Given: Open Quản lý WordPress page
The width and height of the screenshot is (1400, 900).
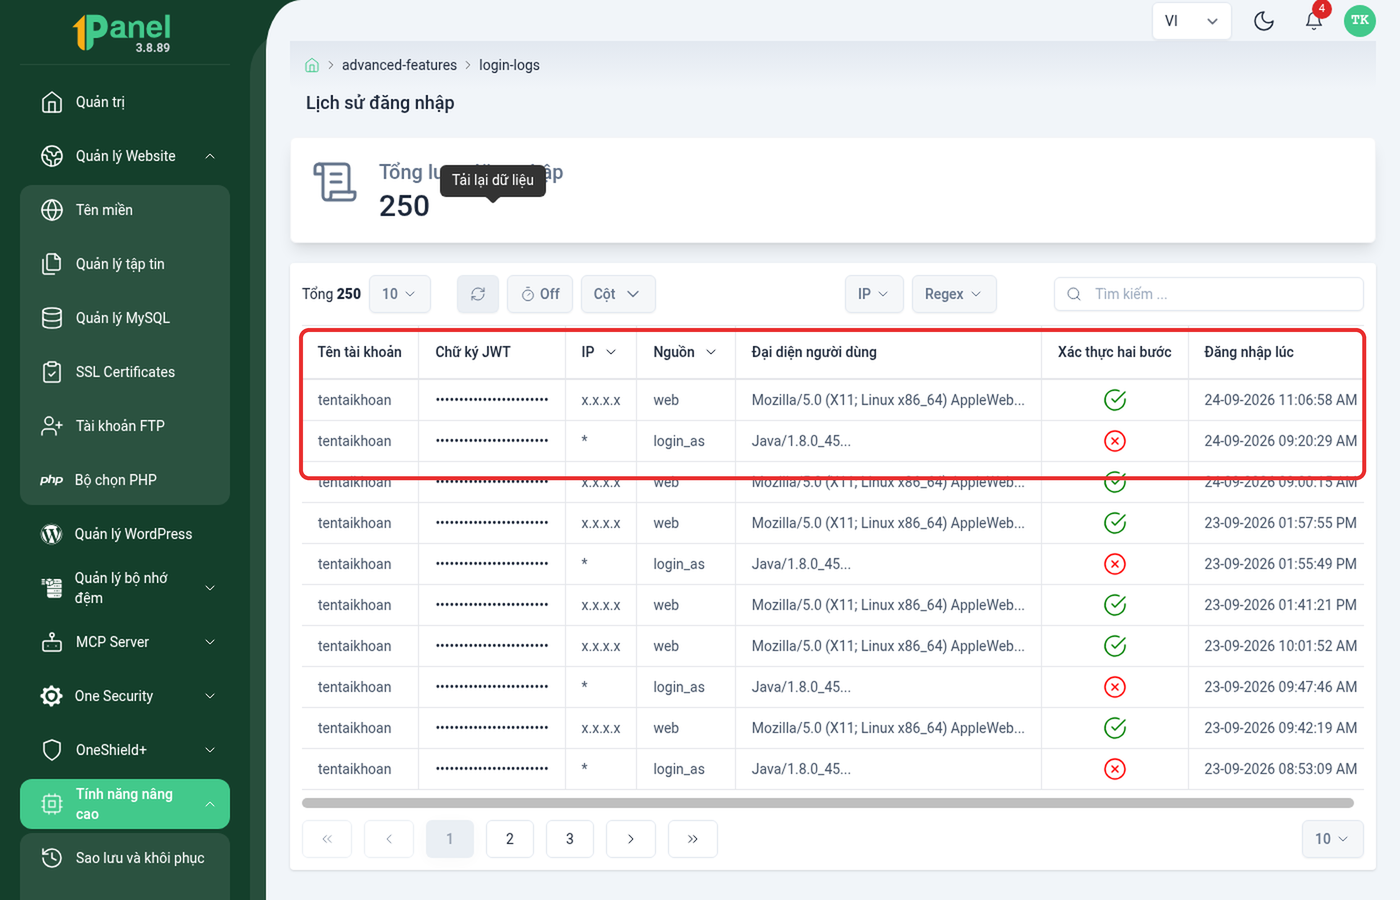Looking at the screenshot, I should tap(125, 534).
